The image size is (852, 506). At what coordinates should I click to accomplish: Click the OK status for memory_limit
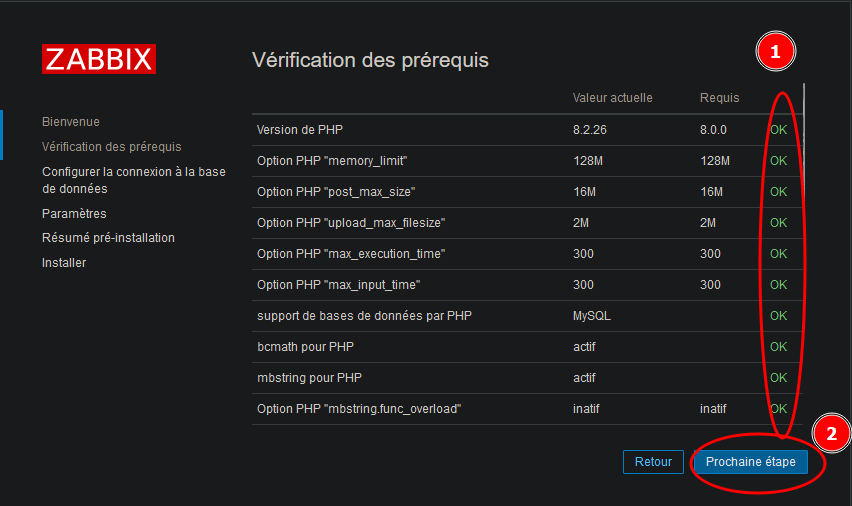(778, 161)
